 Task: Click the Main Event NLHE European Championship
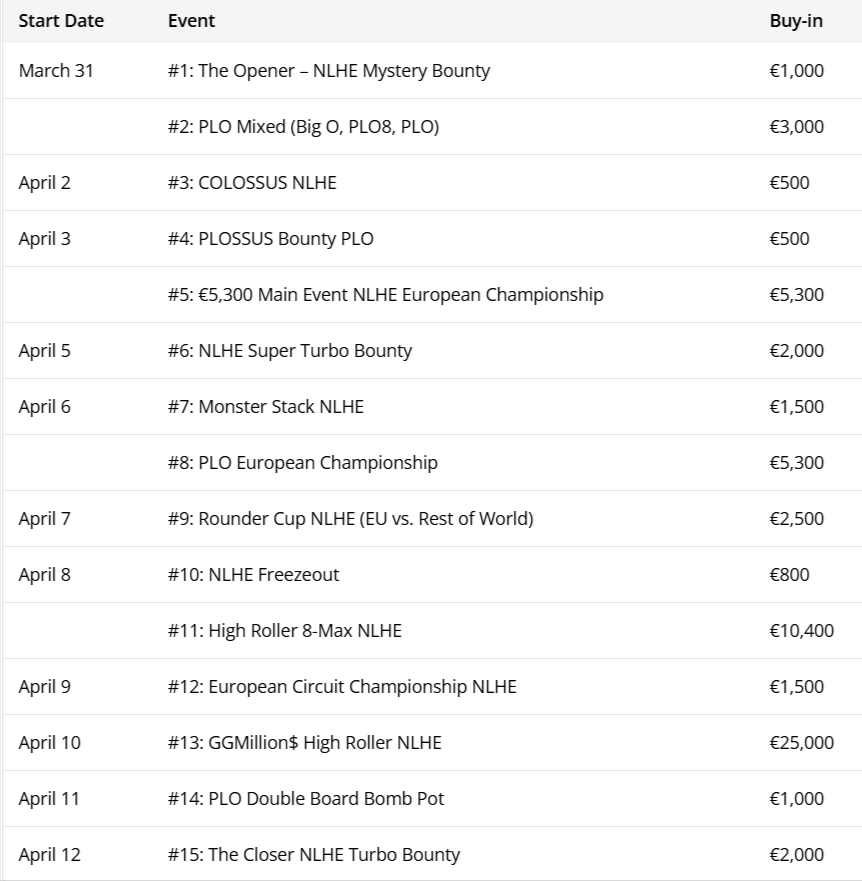tap(385, 295)
